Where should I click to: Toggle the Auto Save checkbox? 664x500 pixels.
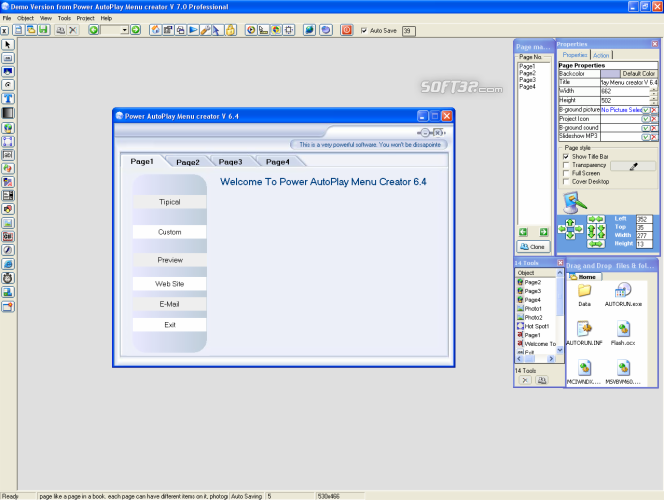(x=364, y=30)
